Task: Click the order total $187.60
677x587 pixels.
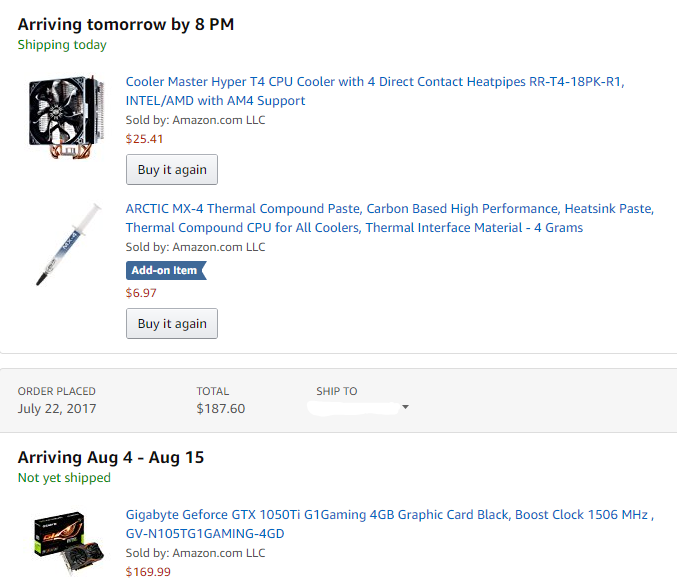Action: pyautogui.click(x=221, y=409)
